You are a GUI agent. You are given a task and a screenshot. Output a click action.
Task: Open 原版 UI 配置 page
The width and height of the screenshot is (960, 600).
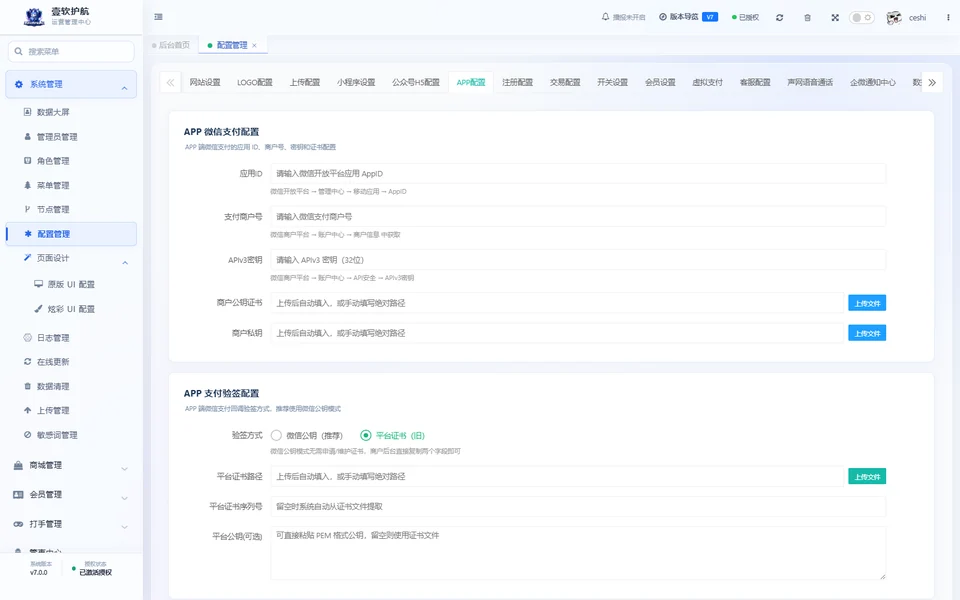click(71, 285)
